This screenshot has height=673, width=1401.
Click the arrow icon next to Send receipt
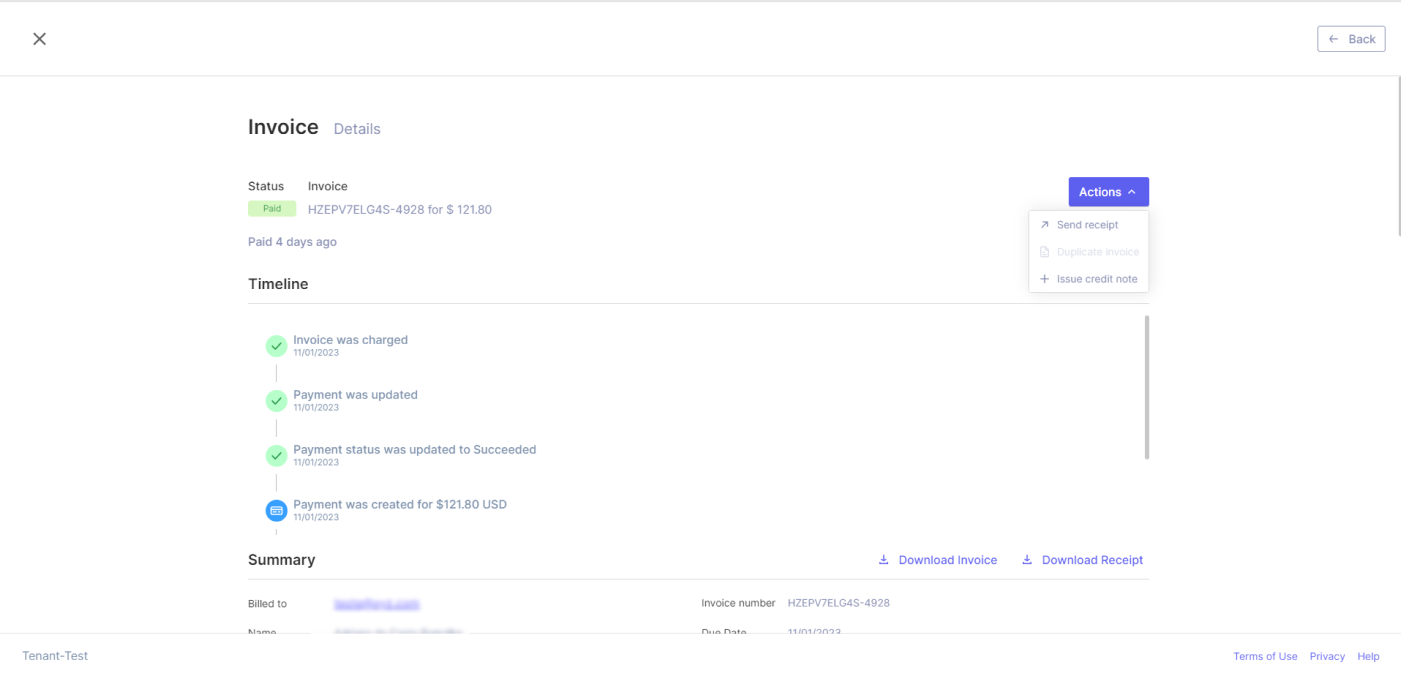pyautogui.click(x=1044, y=225)
